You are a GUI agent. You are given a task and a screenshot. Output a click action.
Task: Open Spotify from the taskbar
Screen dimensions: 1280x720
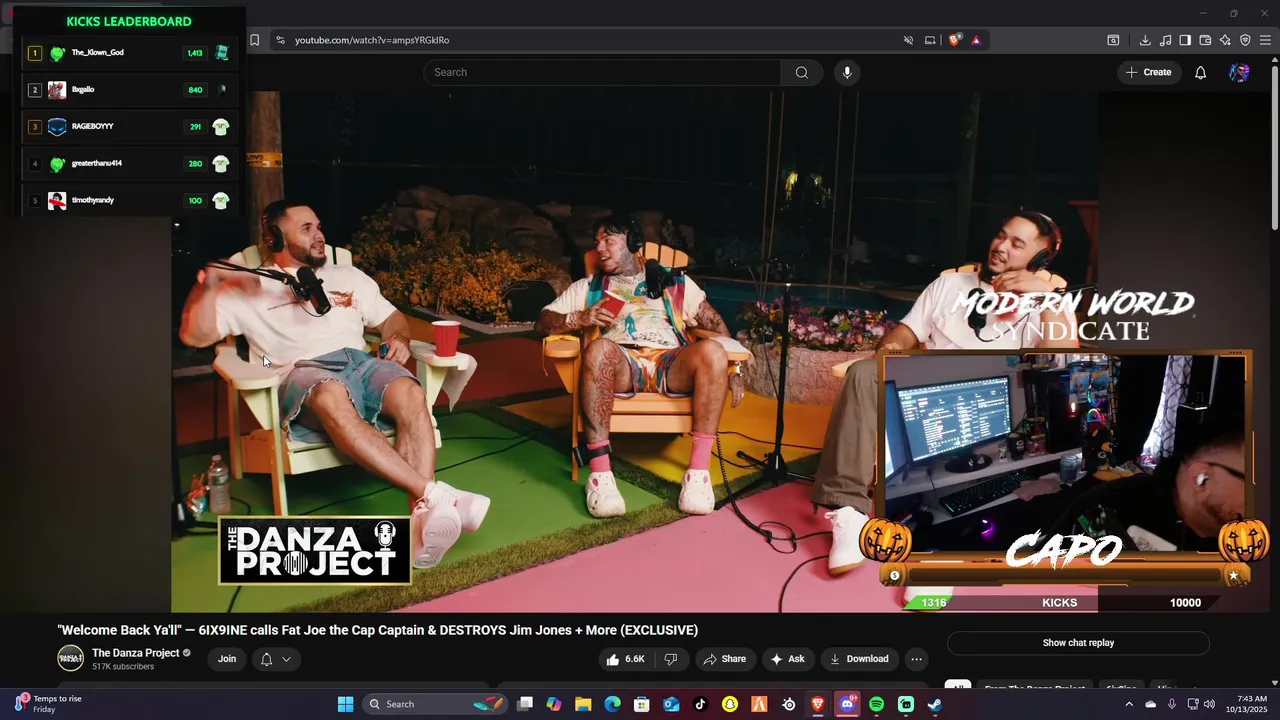click(877, 704)
